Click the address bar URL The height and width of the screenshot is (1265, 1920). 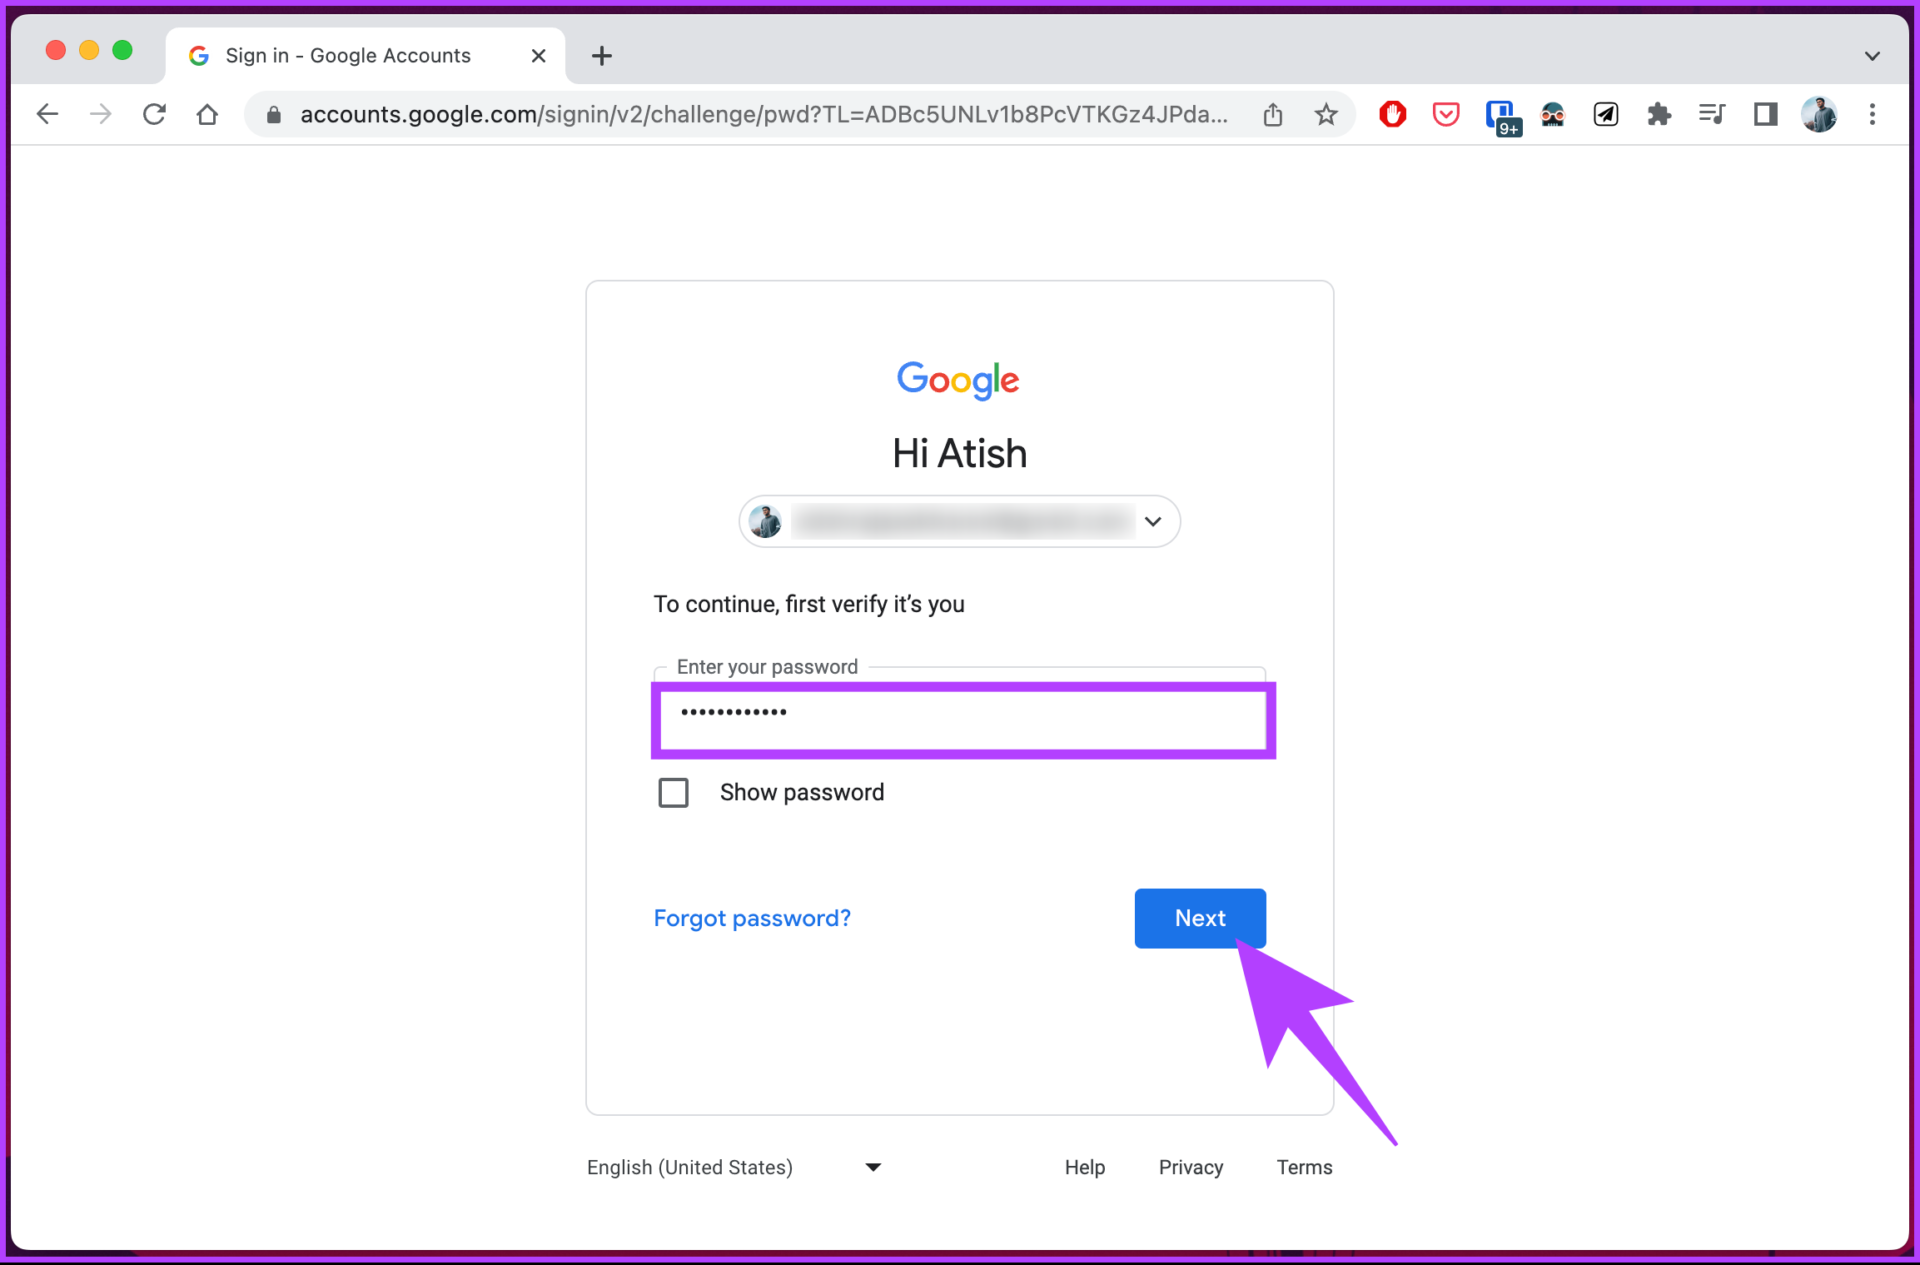pyautogui.click(x=764, y=114)
